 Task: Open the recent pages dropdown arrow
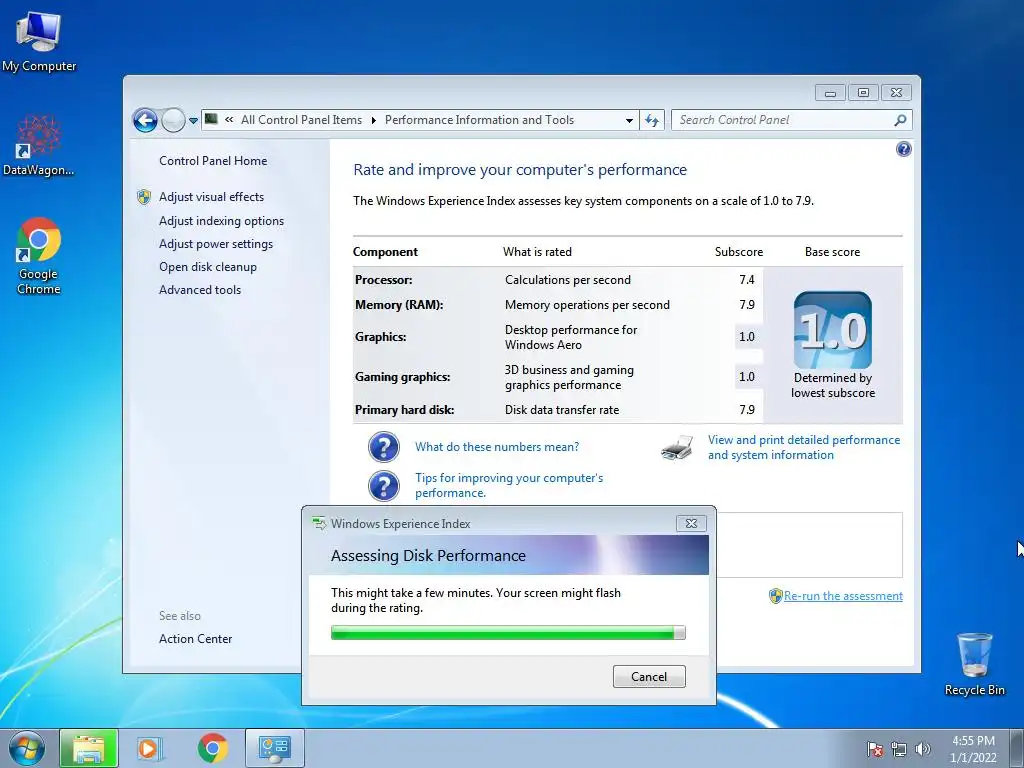coord(193,121)
